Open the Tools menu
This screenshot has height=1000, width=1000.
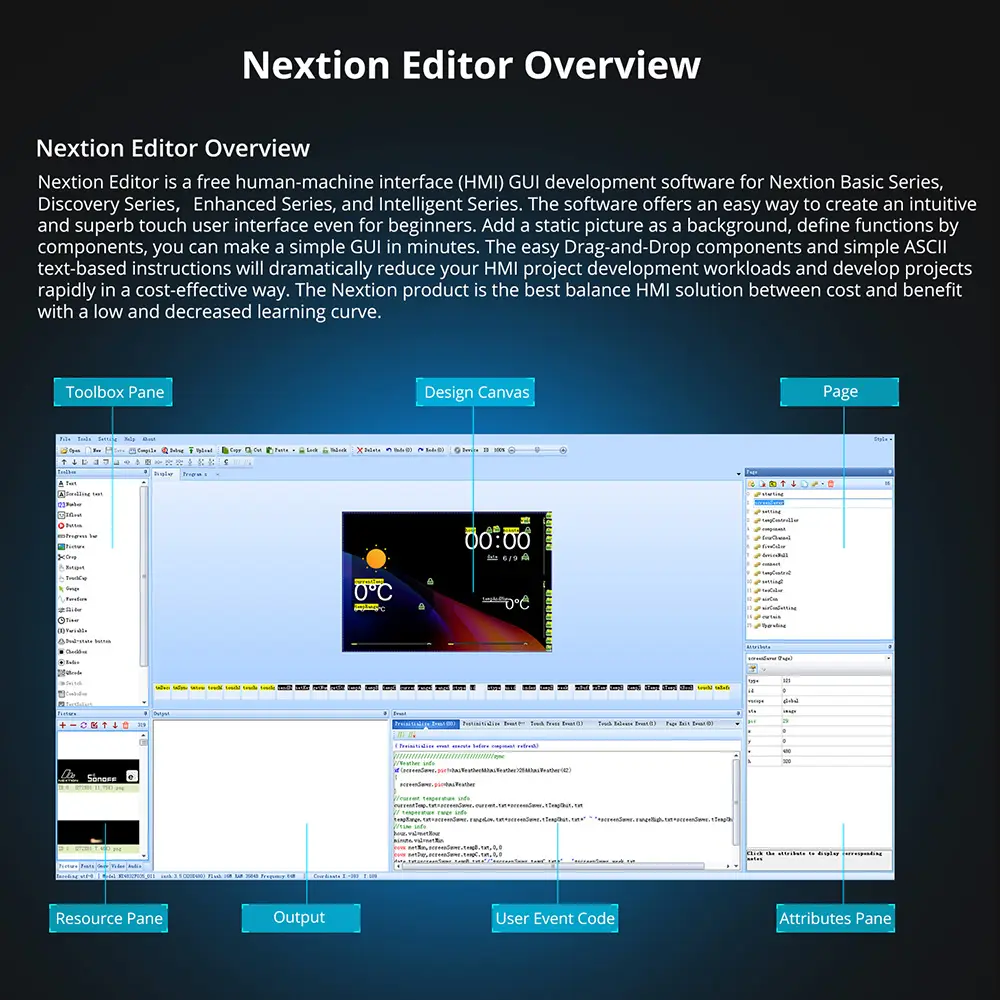(x=83, y=439)
